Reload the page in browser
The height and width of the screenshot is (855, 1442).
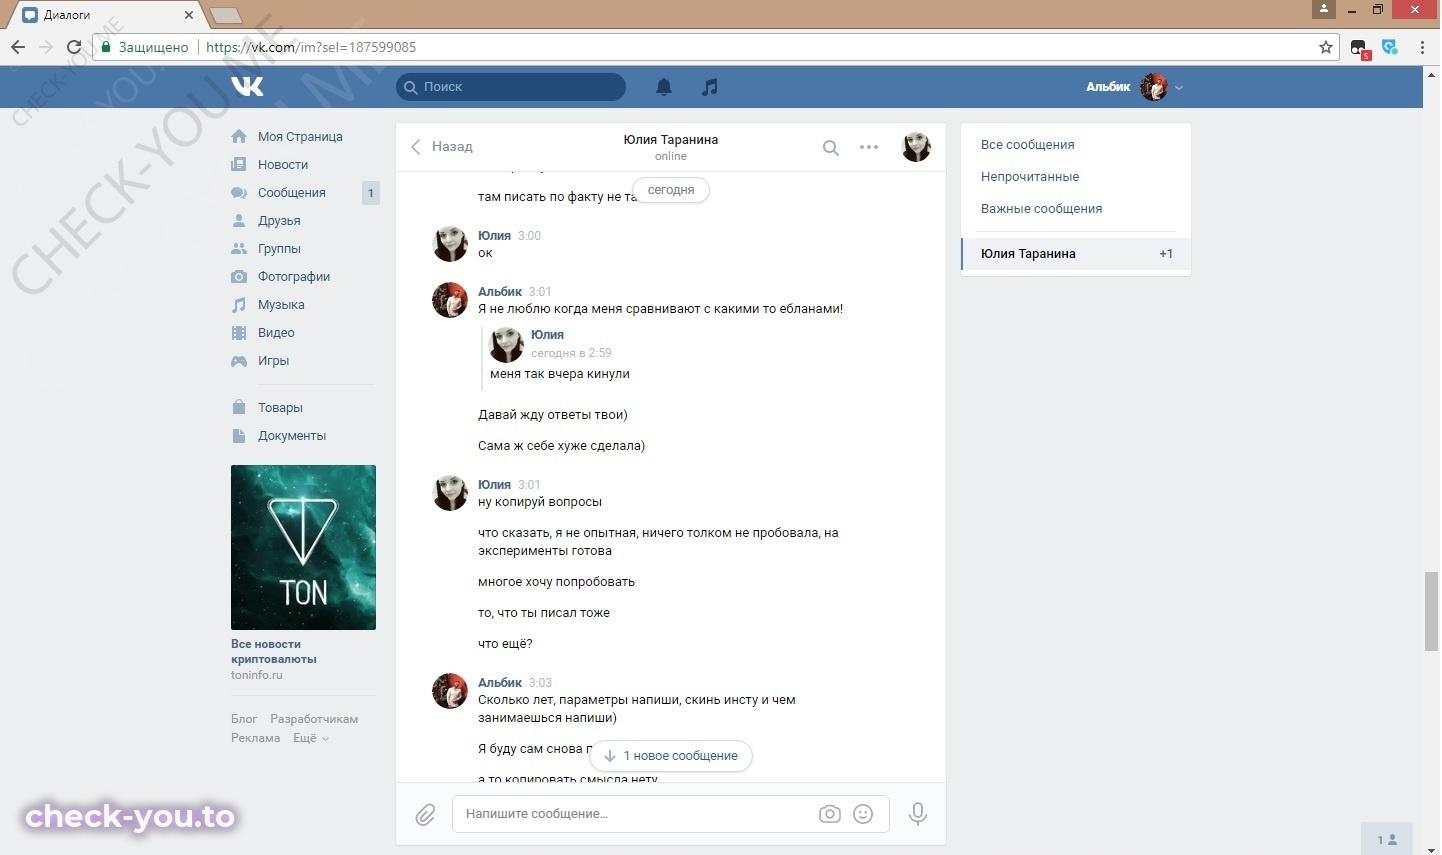[x=73, y=47]
